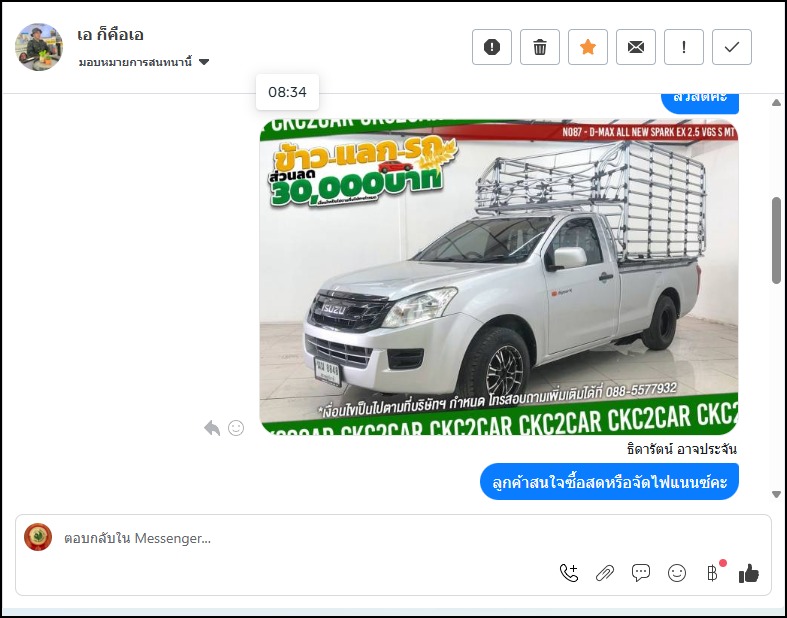This screenshot has width=787, height=618.
Task: Select message ลูกค้าสนใจซื้อสดหรือจัดไฟแนนซ์คะ
Action: (x=609, y=482)
